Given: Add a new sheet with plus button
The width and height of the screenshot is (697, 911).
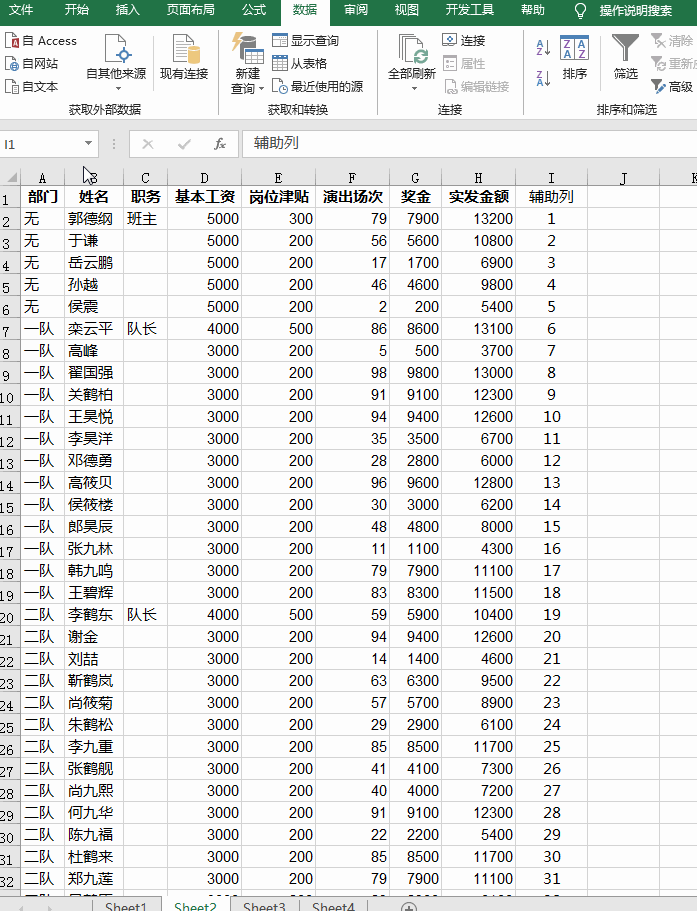Looking at the screenshot, I should click(x=409, y=906).
